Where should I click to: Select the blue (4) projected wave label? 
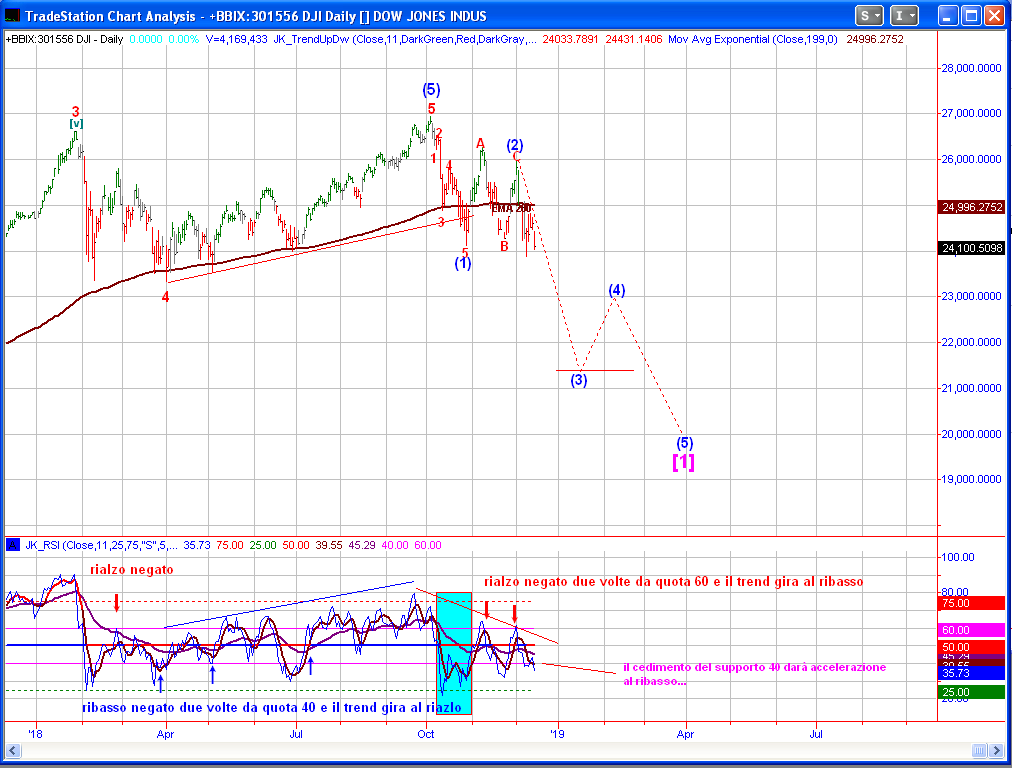click(617, 290)
